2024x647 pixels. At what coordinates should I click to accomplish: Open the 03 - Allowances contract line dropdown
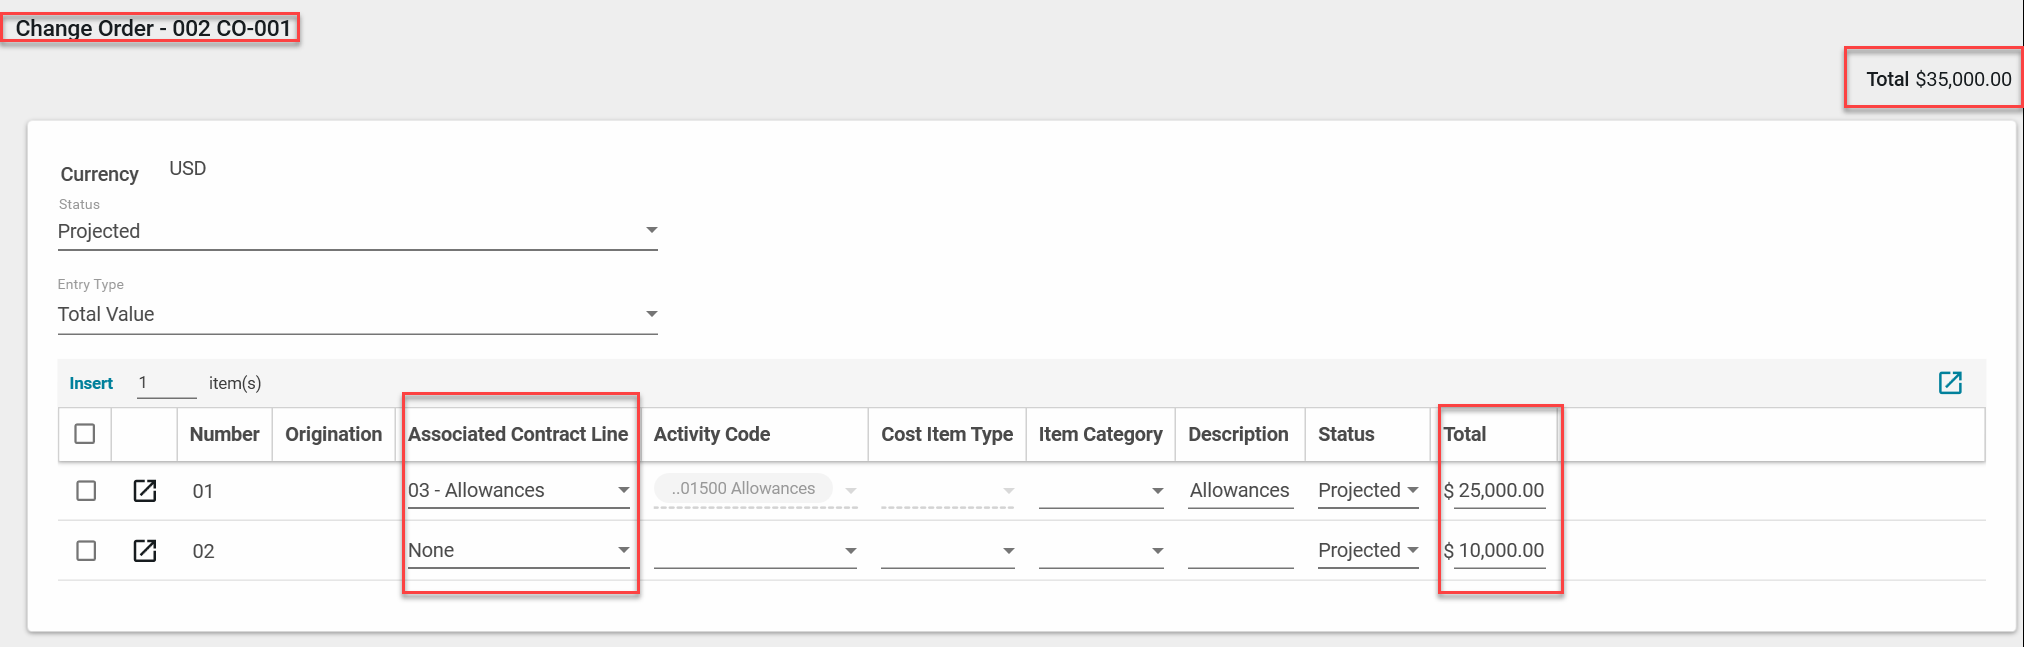pos(518,490)
